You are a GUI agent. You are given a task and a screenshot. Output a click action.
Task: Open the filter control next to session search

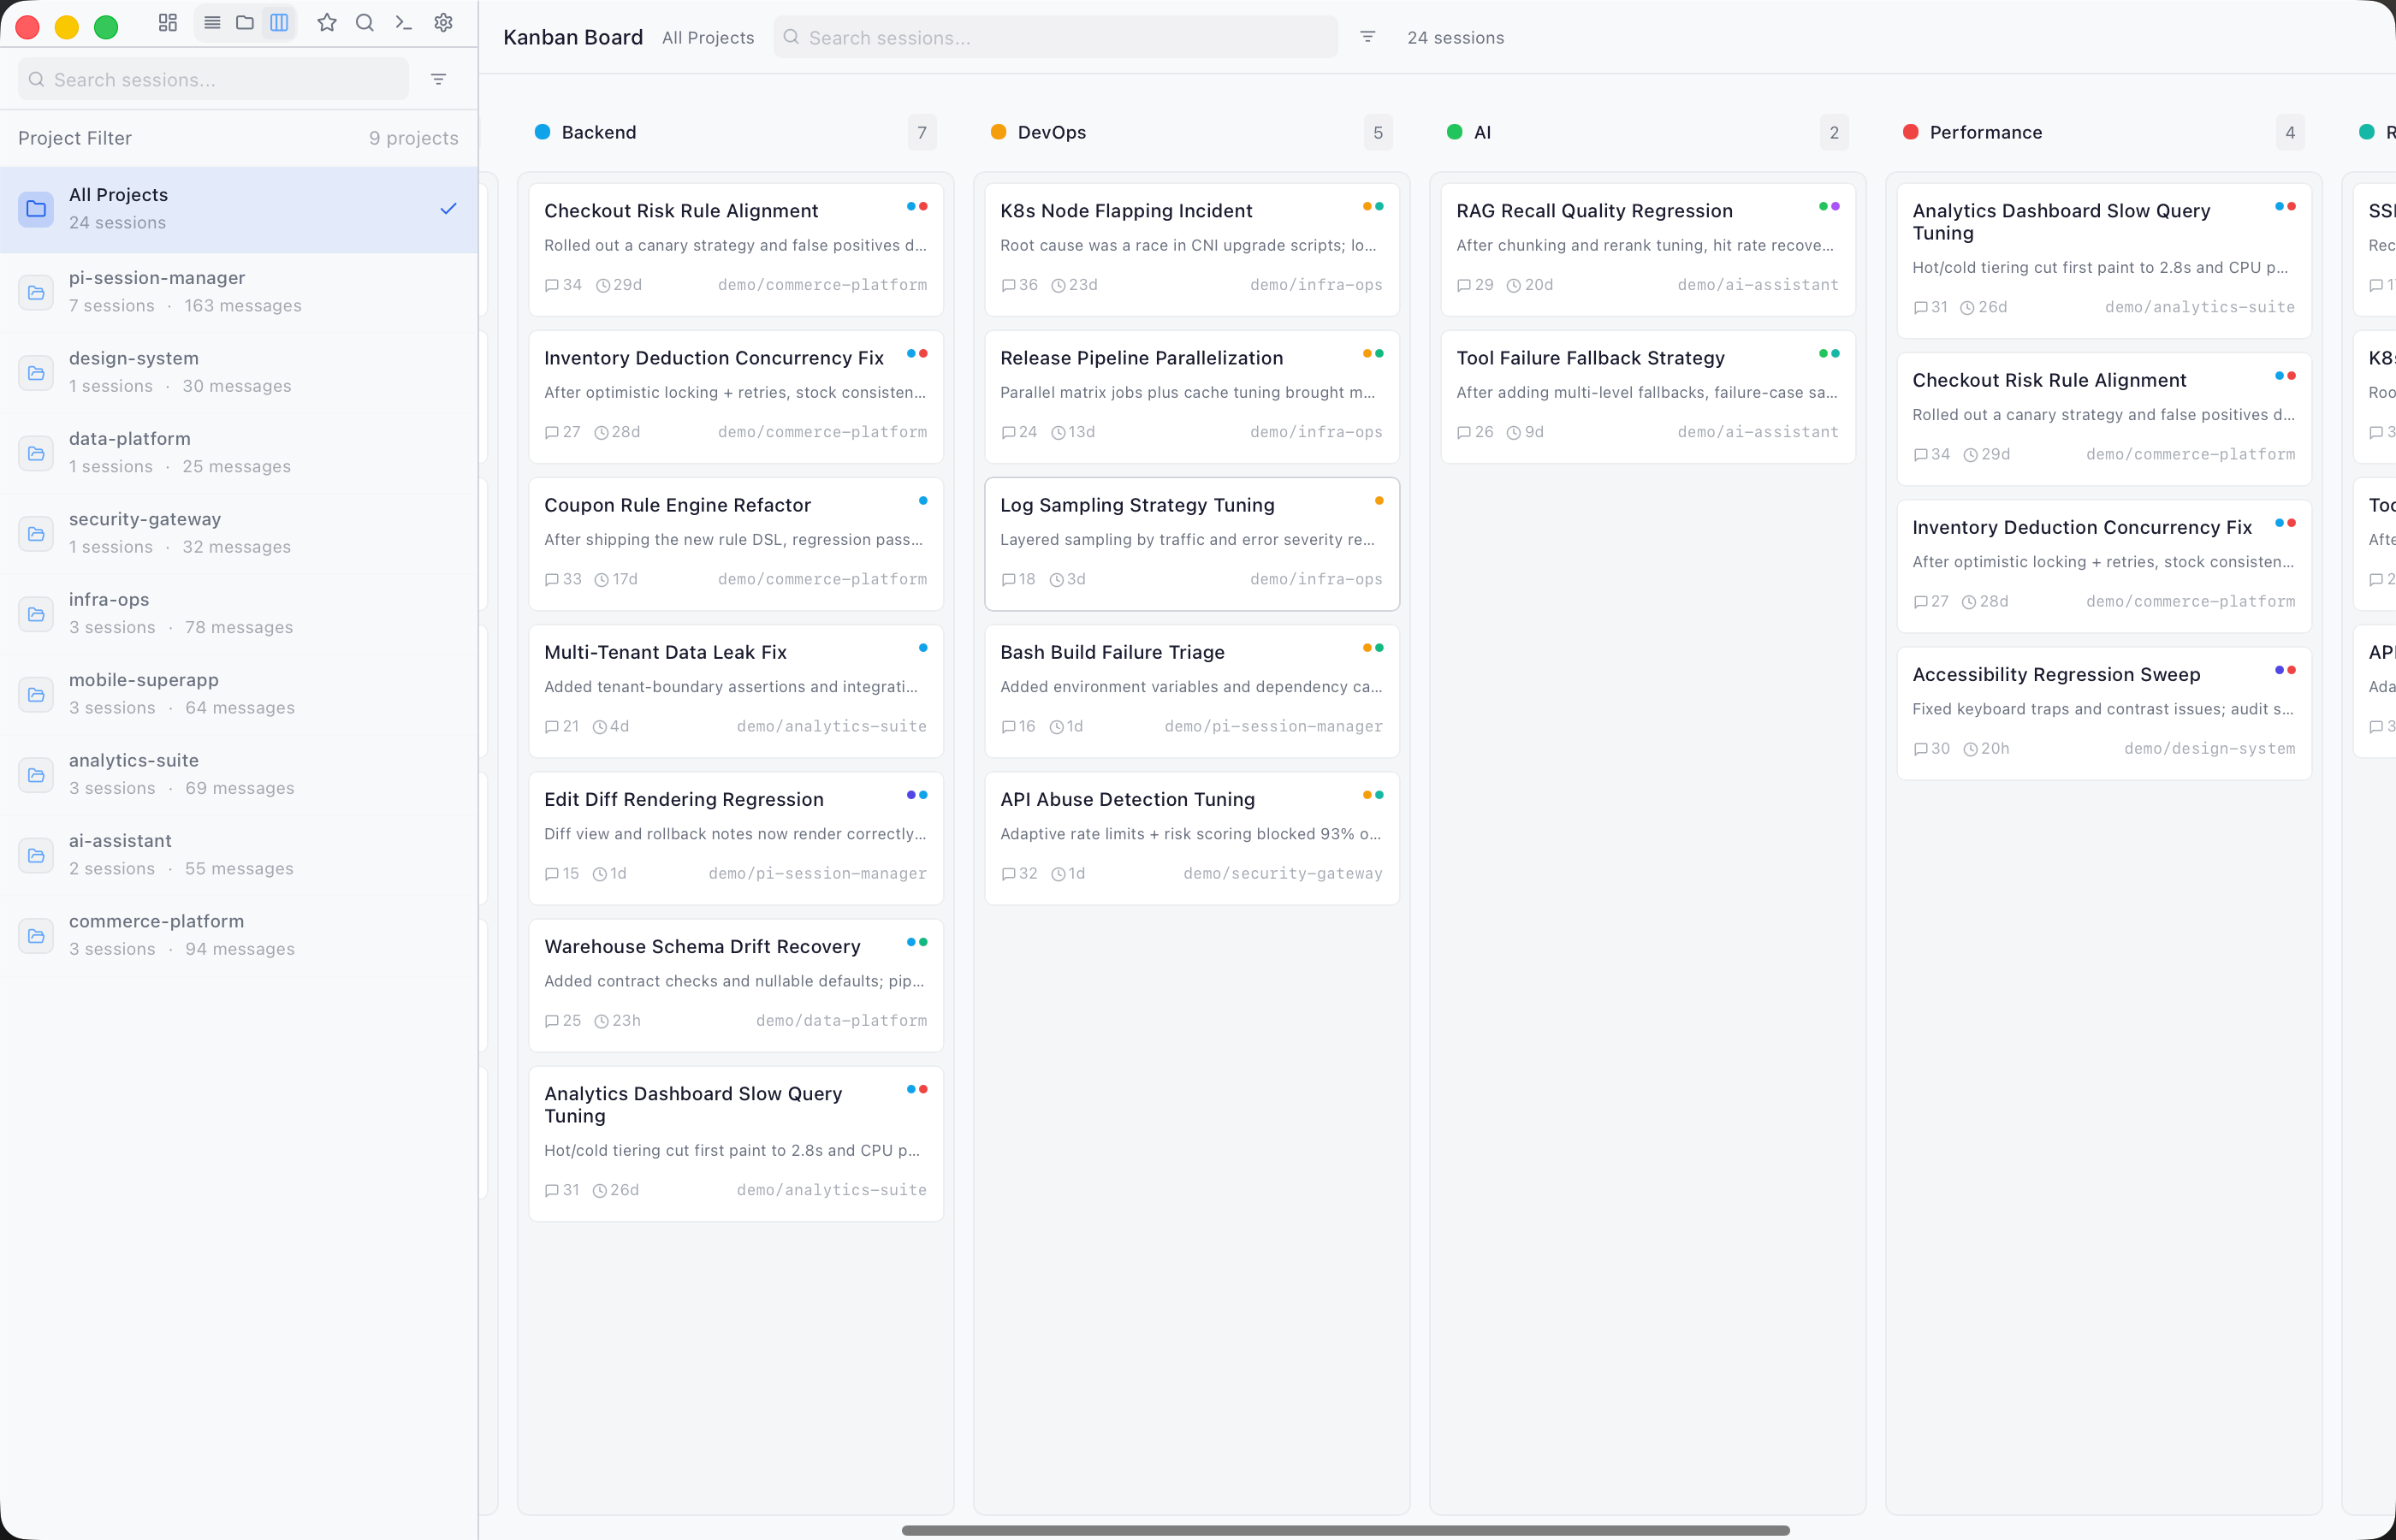pyautogui.click(x=1367, y=37)
